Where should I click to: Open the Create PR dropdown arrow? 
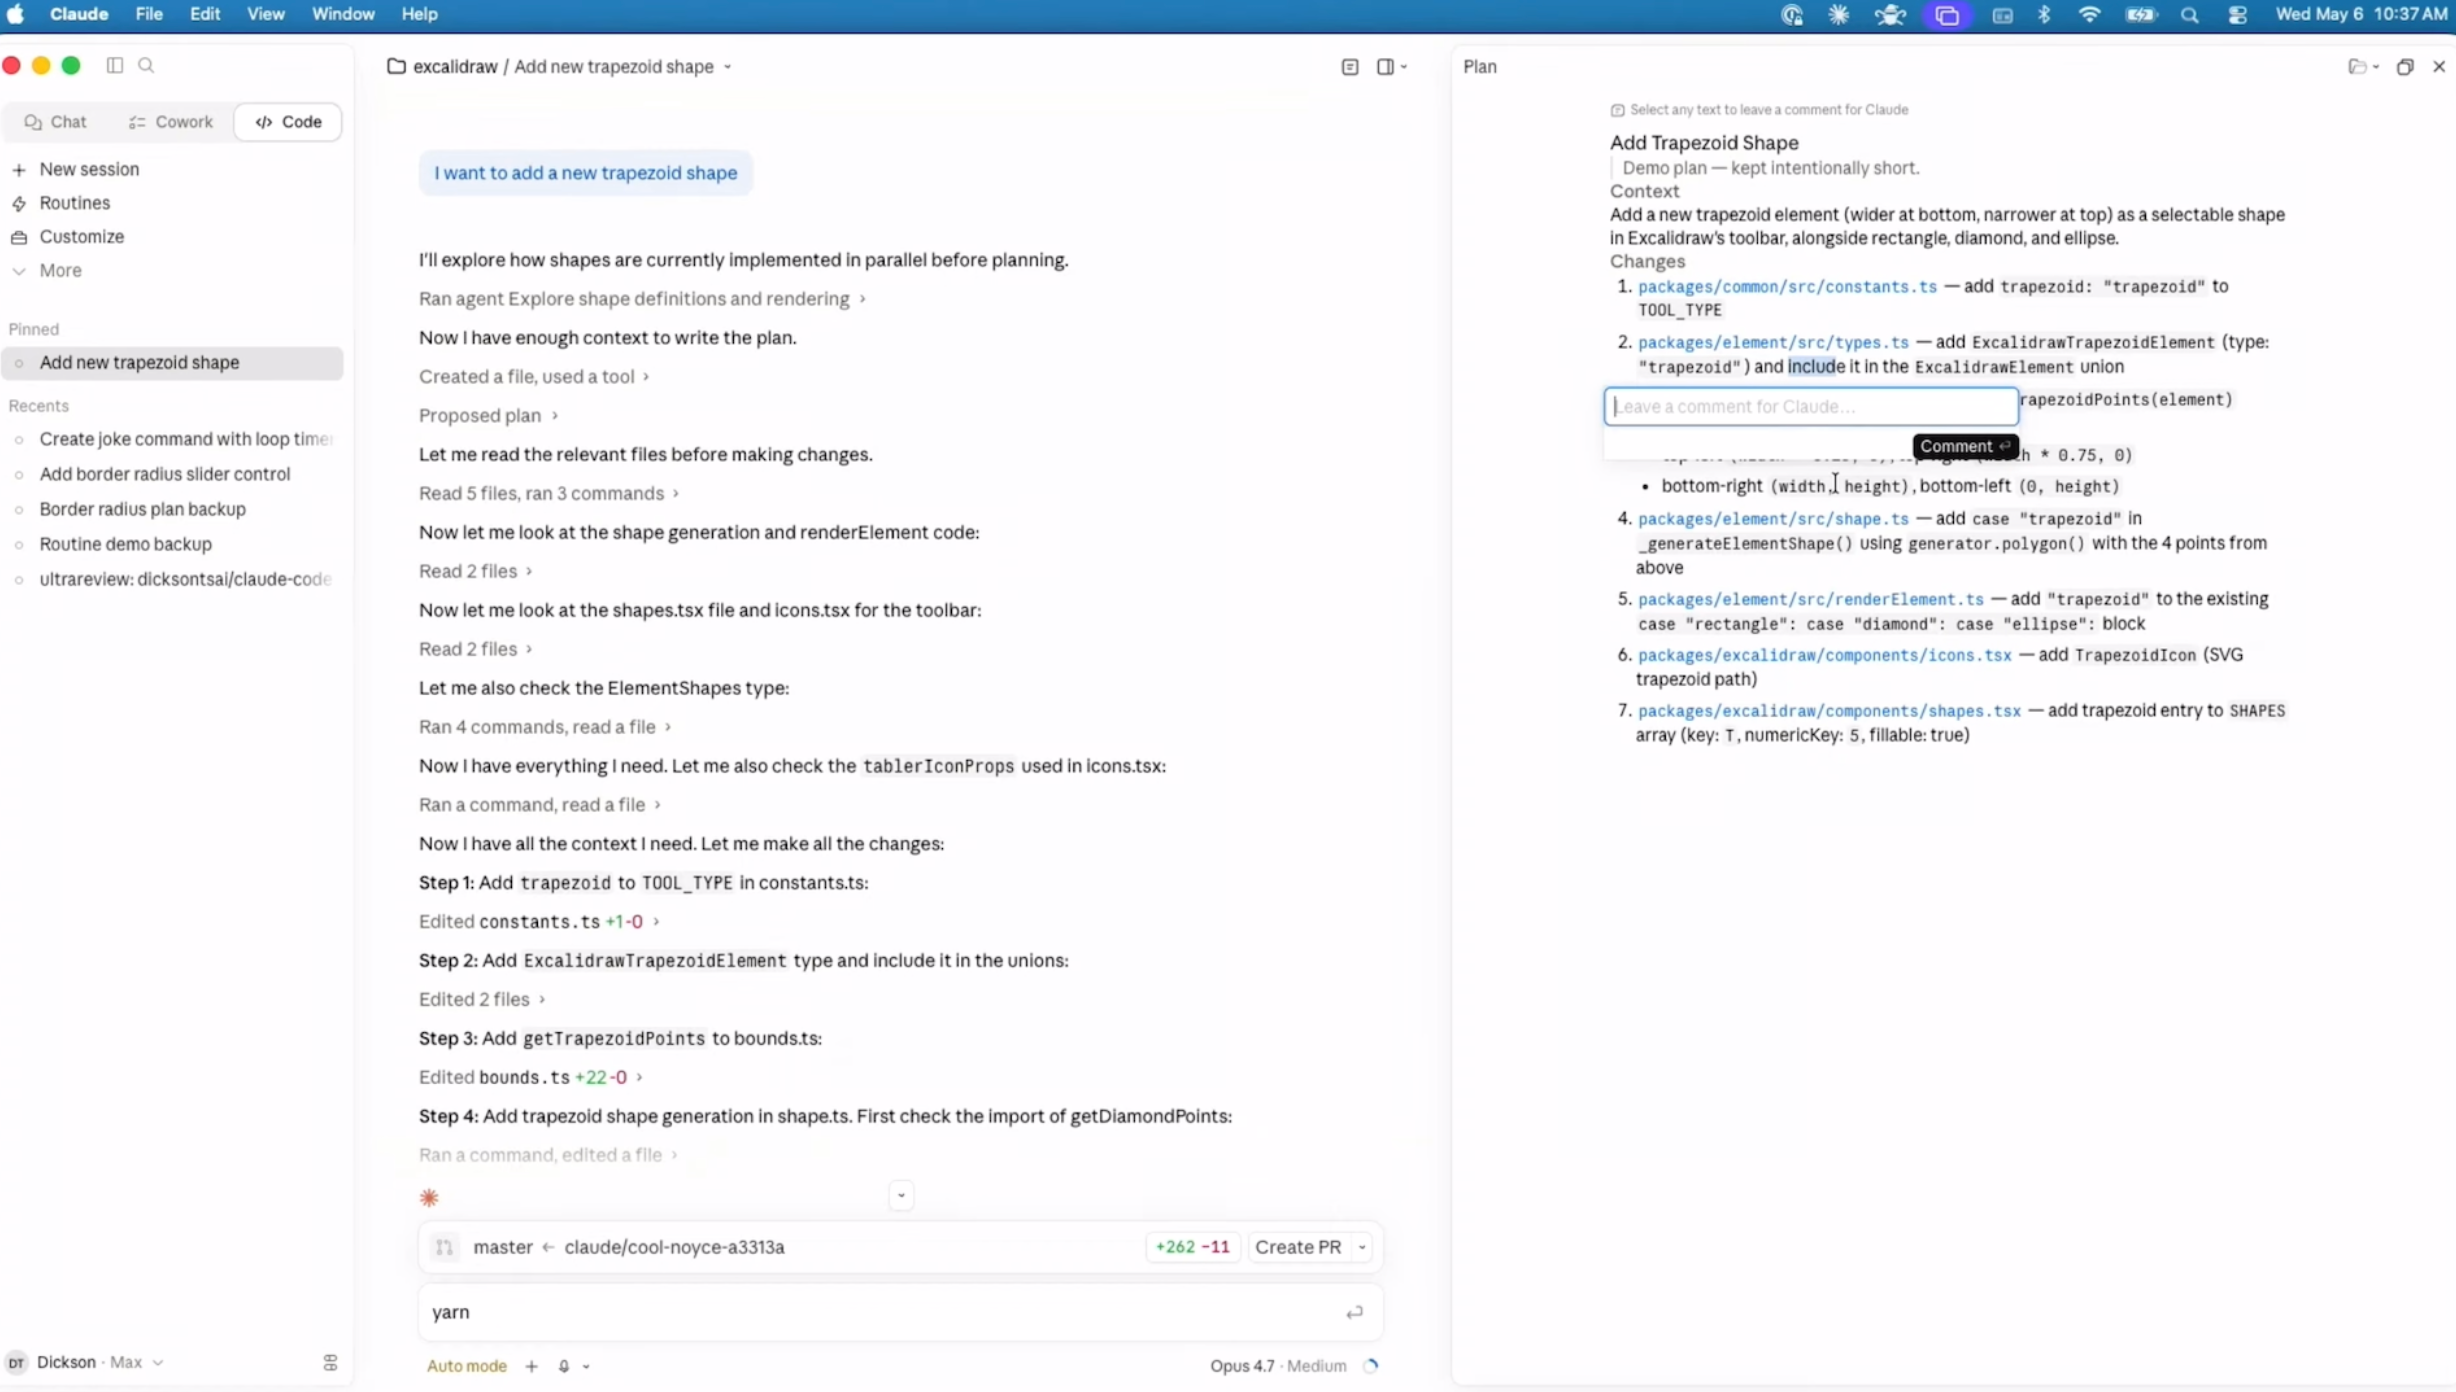pos(1362,1248)
